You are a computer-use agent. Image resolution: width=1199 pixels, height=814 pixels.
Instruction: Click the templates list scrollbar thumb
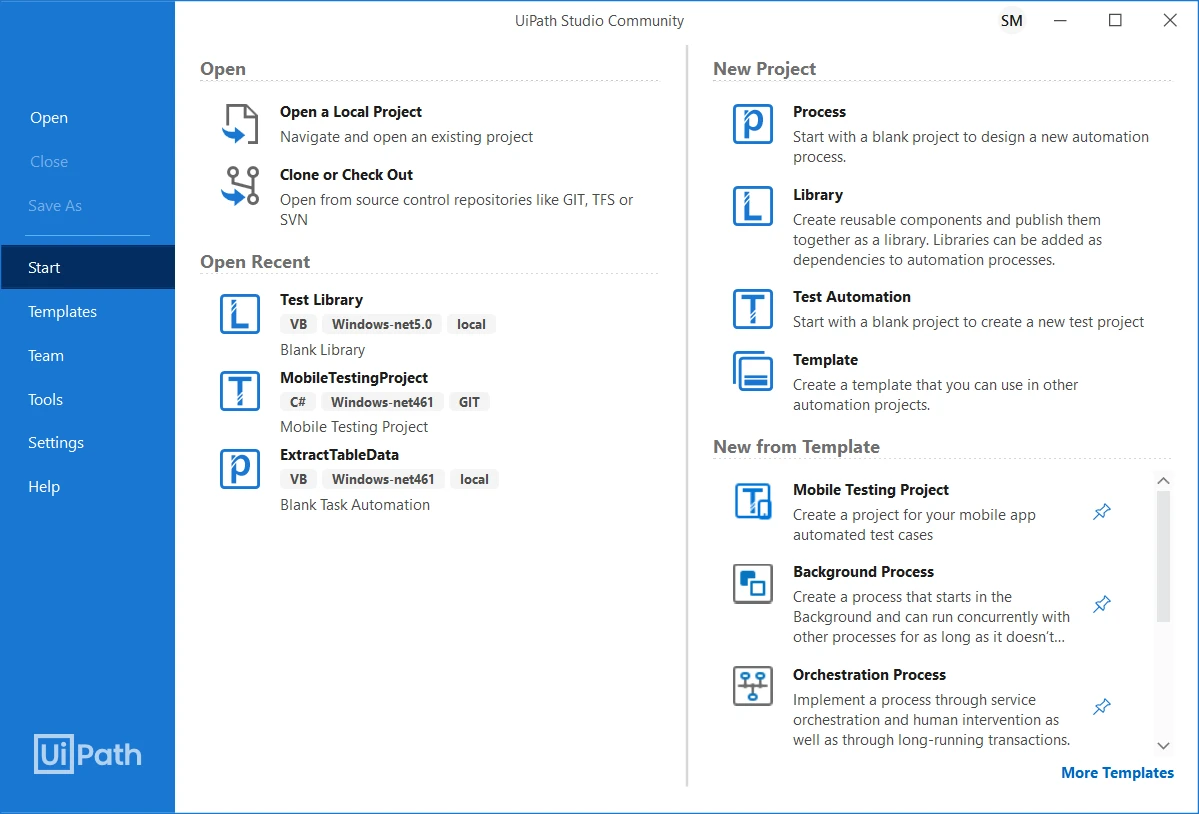pyautogui.click(x=1163, y=556)
